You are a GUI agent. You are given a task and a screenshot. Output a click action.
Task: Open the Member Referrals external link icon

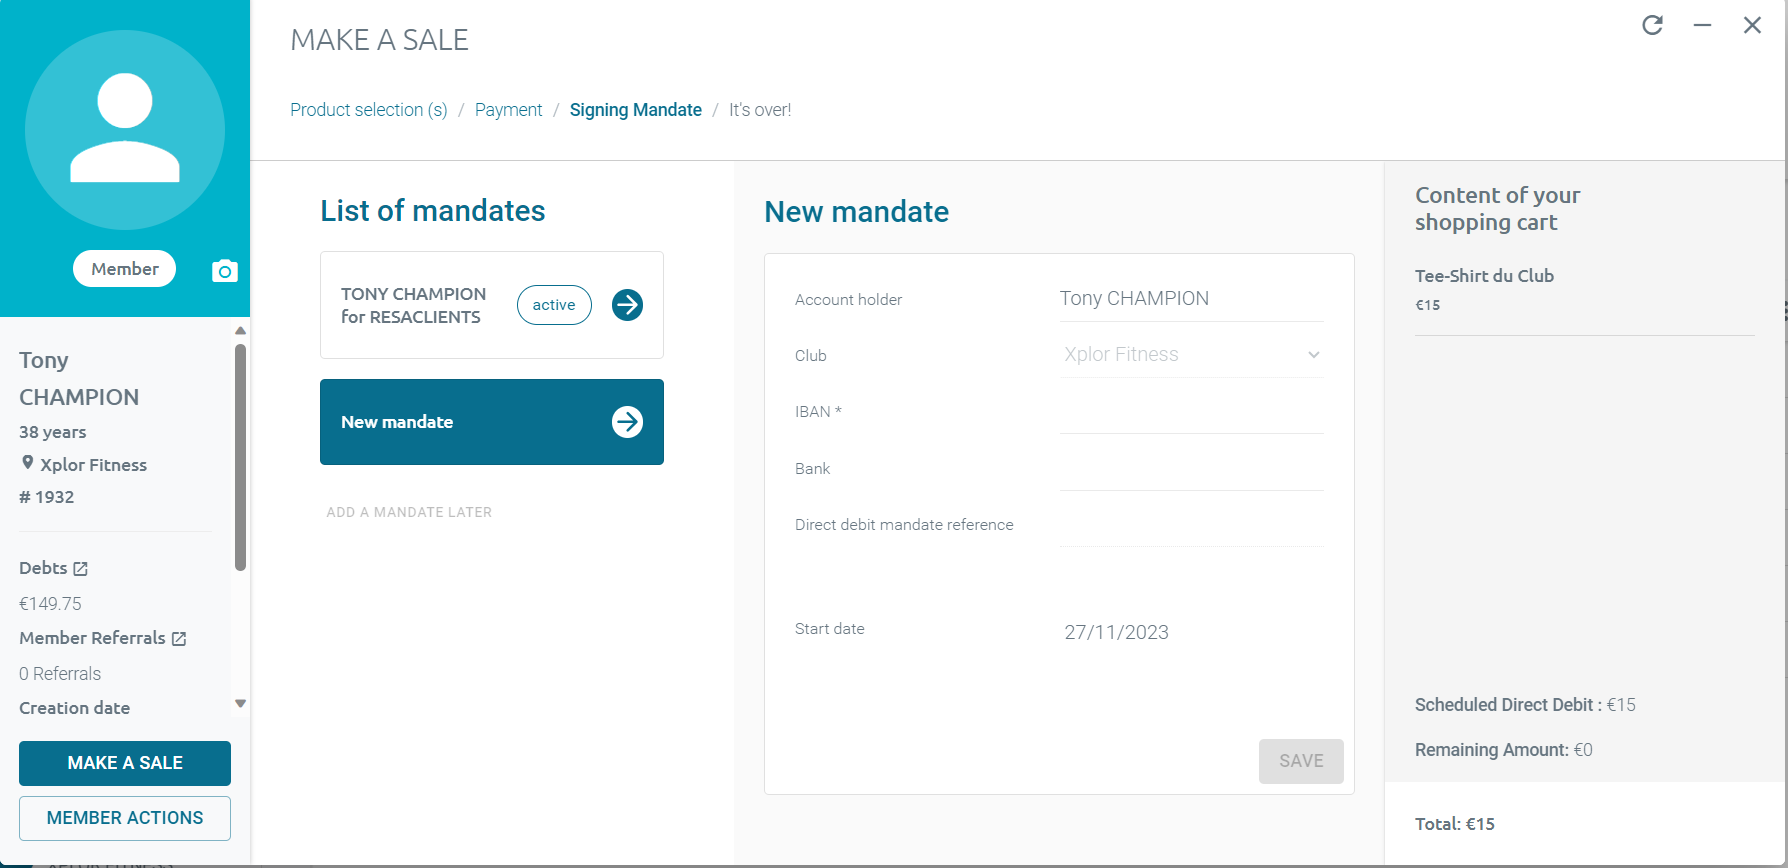click(179, 639)
